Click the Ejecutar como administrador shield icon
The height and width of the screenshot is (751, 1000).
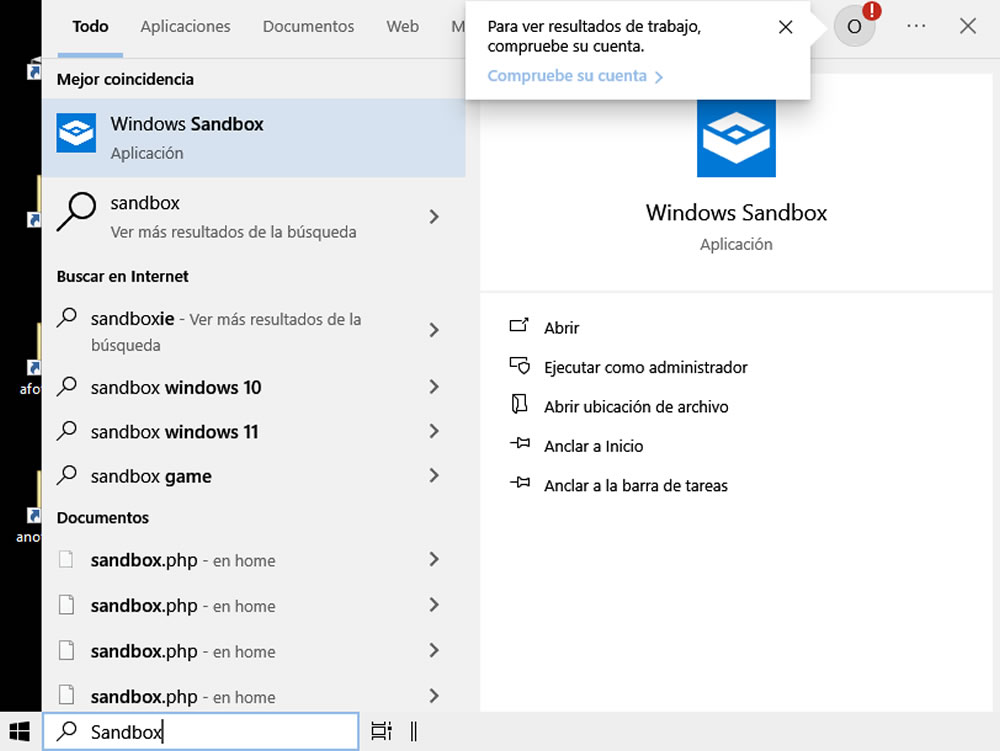(518, 366)
